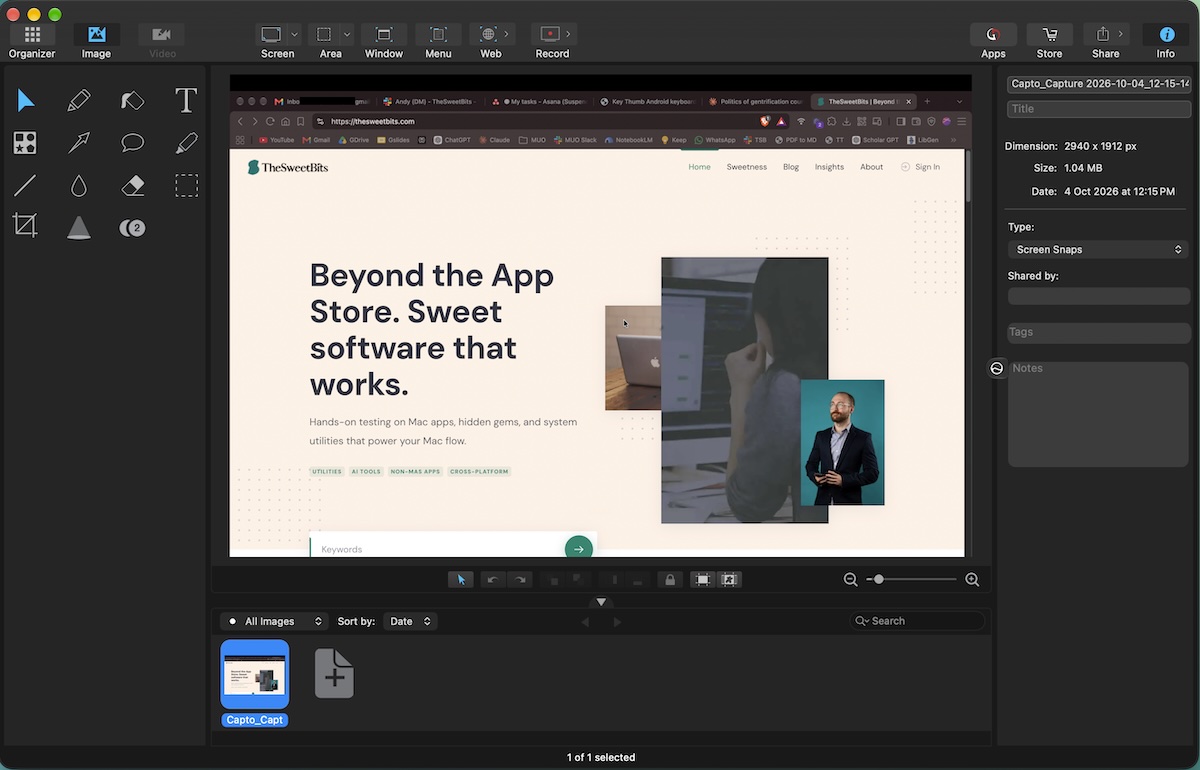1200x770 pixels.
Task: Choose the Line tool
Action: pos(25,185)
